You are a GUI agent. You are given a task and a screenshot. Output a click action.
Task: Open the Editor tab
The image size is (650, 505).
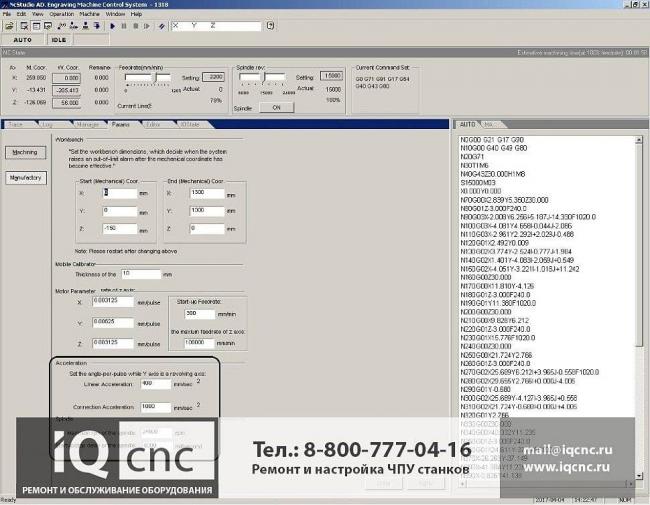152,124
